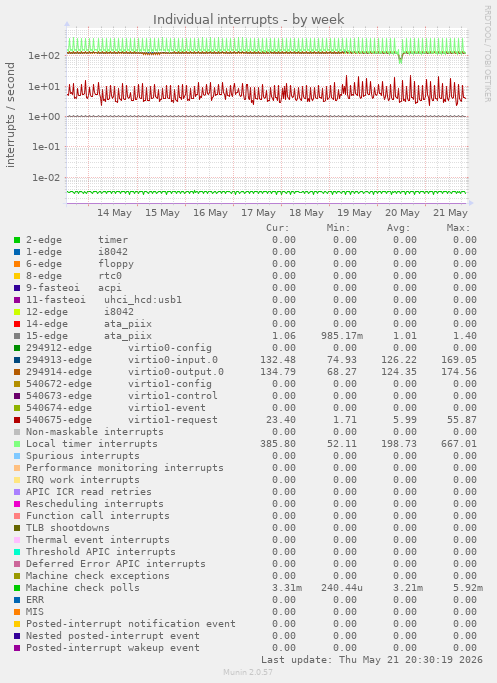Click the Munin 2.0.57 footer text

click(248, 672)
